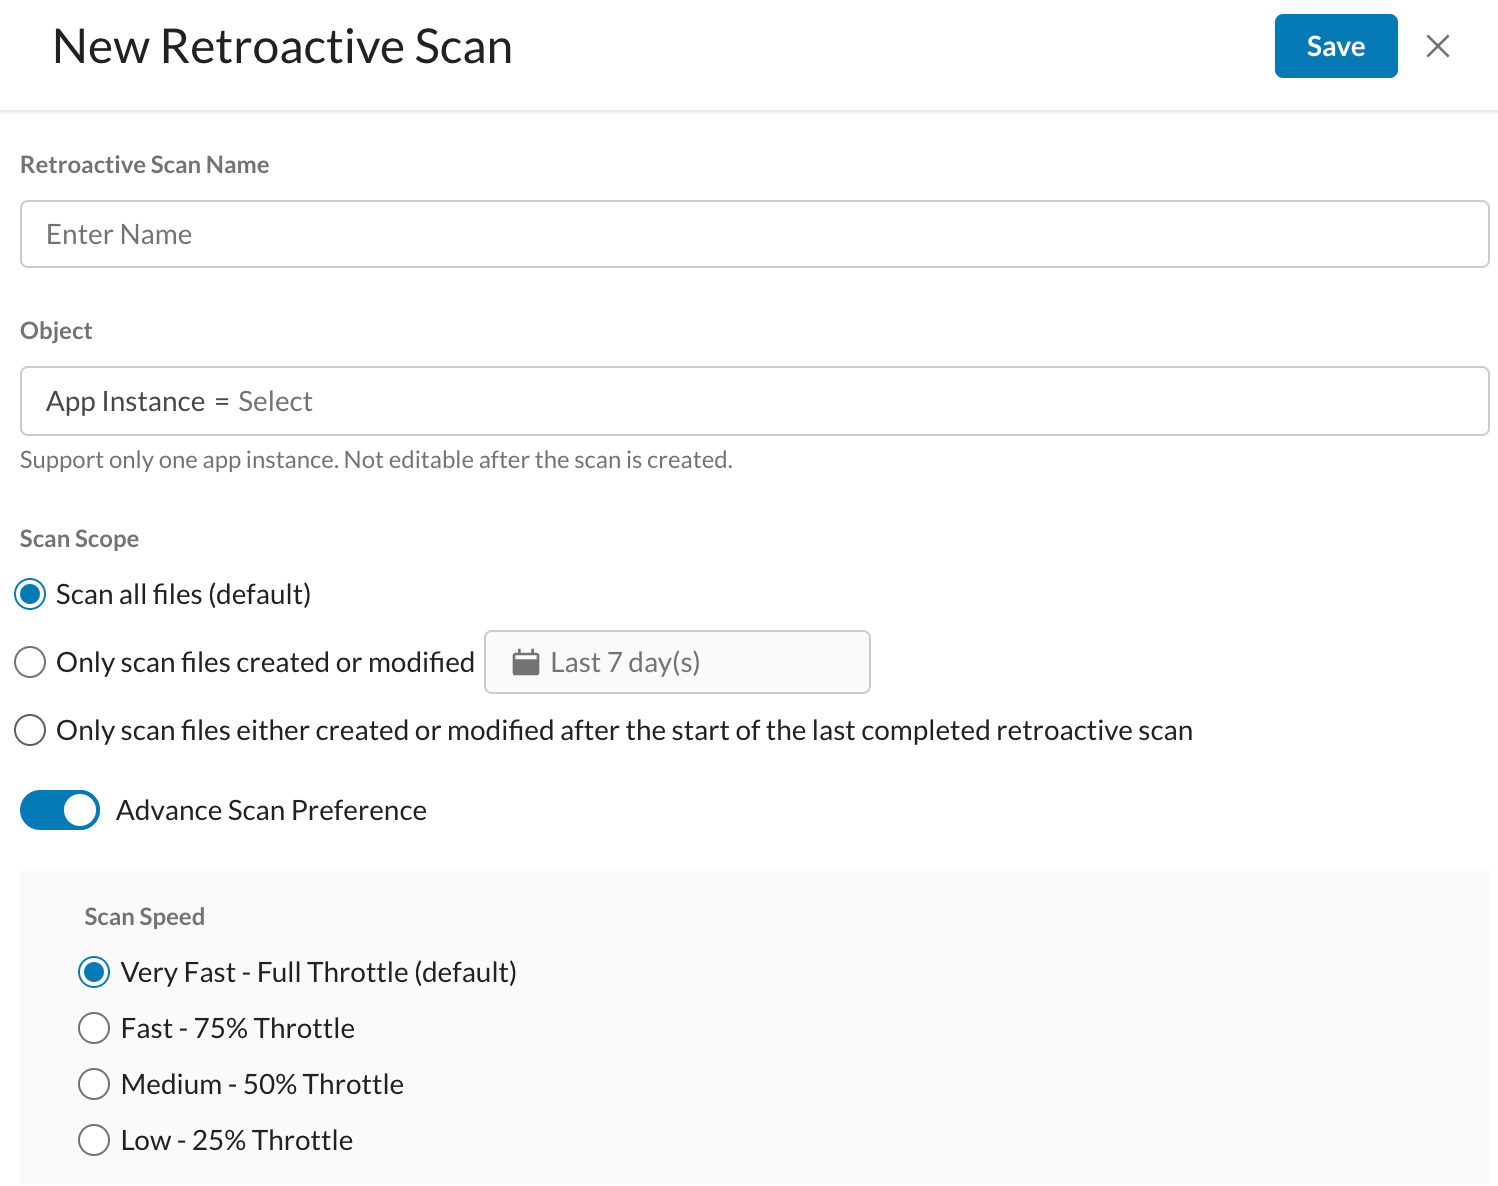Click the Object field label

tap(56, 331)
